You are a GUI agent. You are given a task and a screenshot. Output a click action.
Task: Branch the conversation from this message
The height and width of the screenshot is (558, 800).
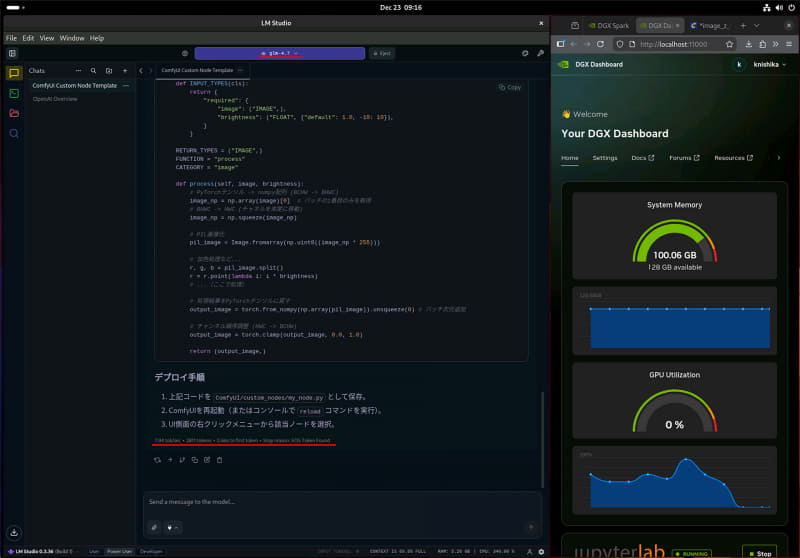(x=182, y=460)
